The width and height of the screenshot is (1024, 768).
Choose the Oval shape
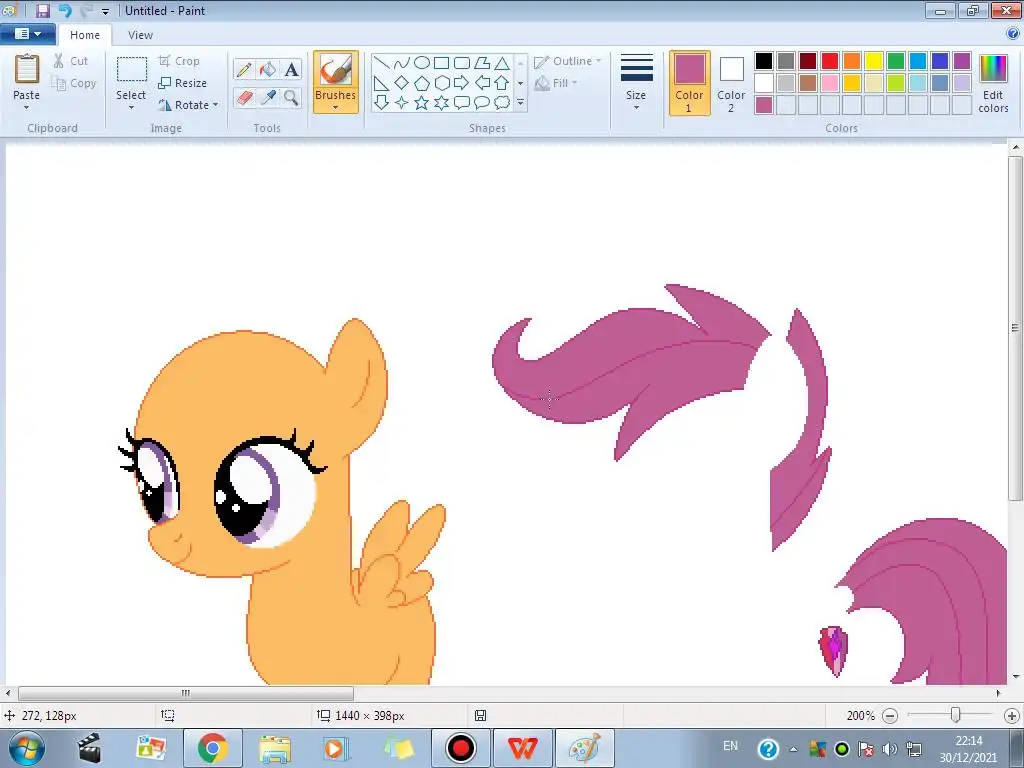pos(422,63)
